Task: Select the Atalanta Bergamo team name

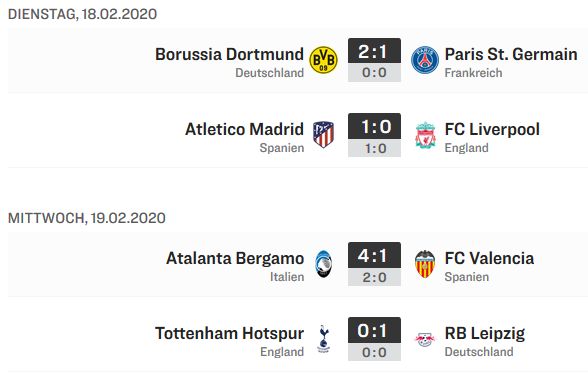Action: 235,258
